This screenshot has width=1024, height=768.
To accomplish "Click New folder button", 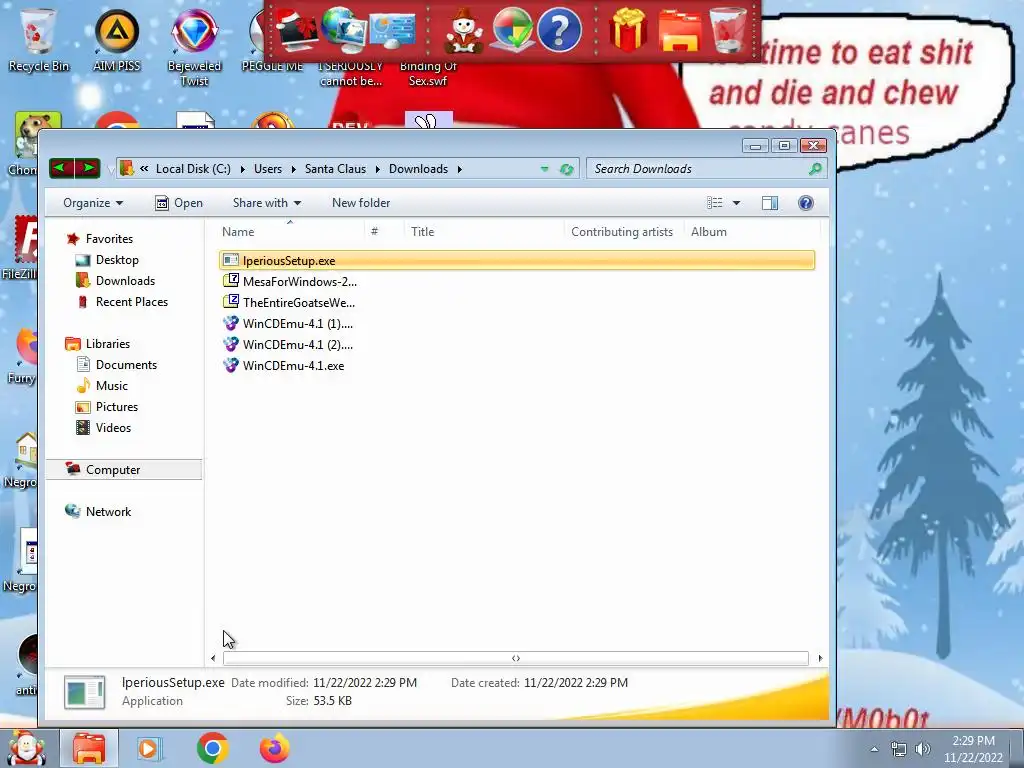I will point(360,203).
